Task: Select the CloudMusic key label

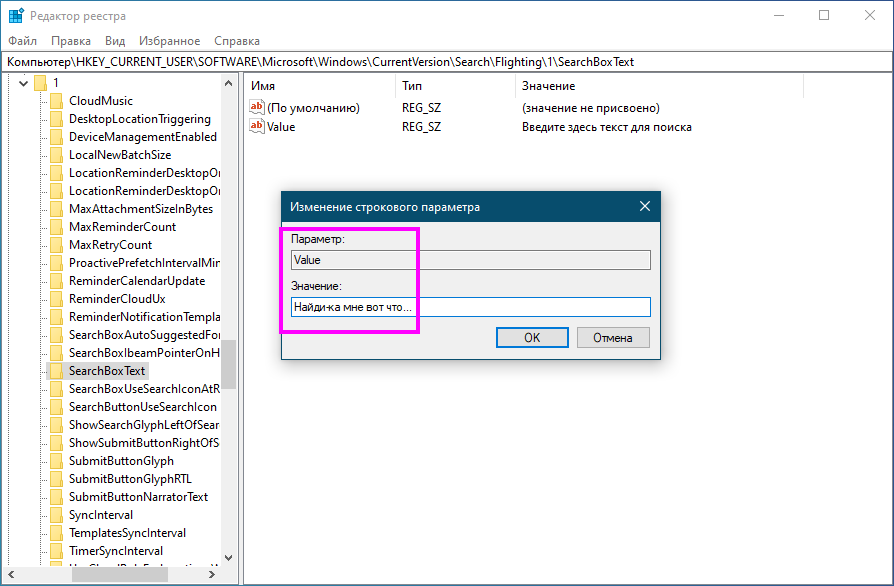Action: point(101,101)
